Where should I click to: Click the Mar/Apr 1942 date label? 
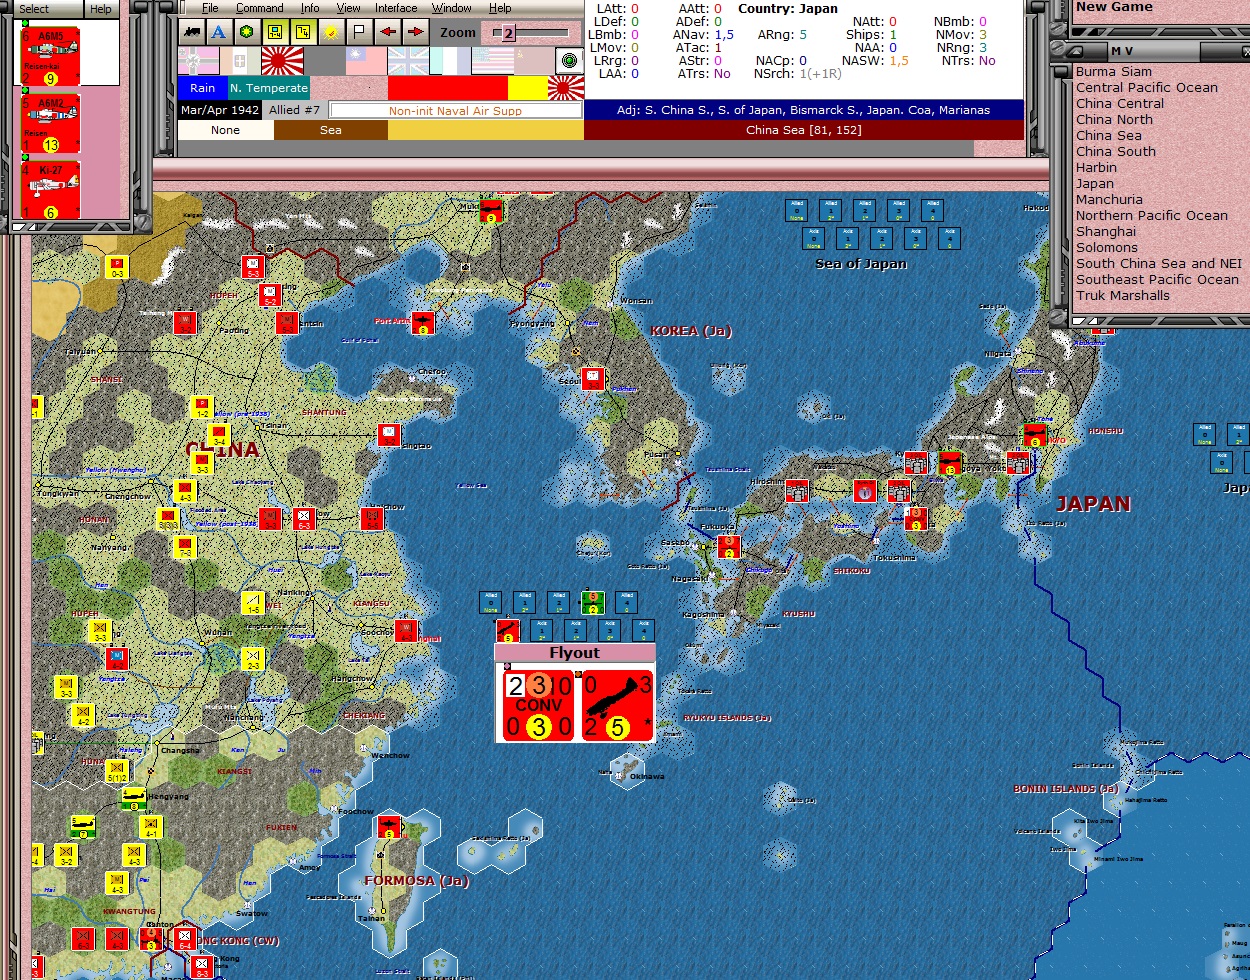coord(220,110)
